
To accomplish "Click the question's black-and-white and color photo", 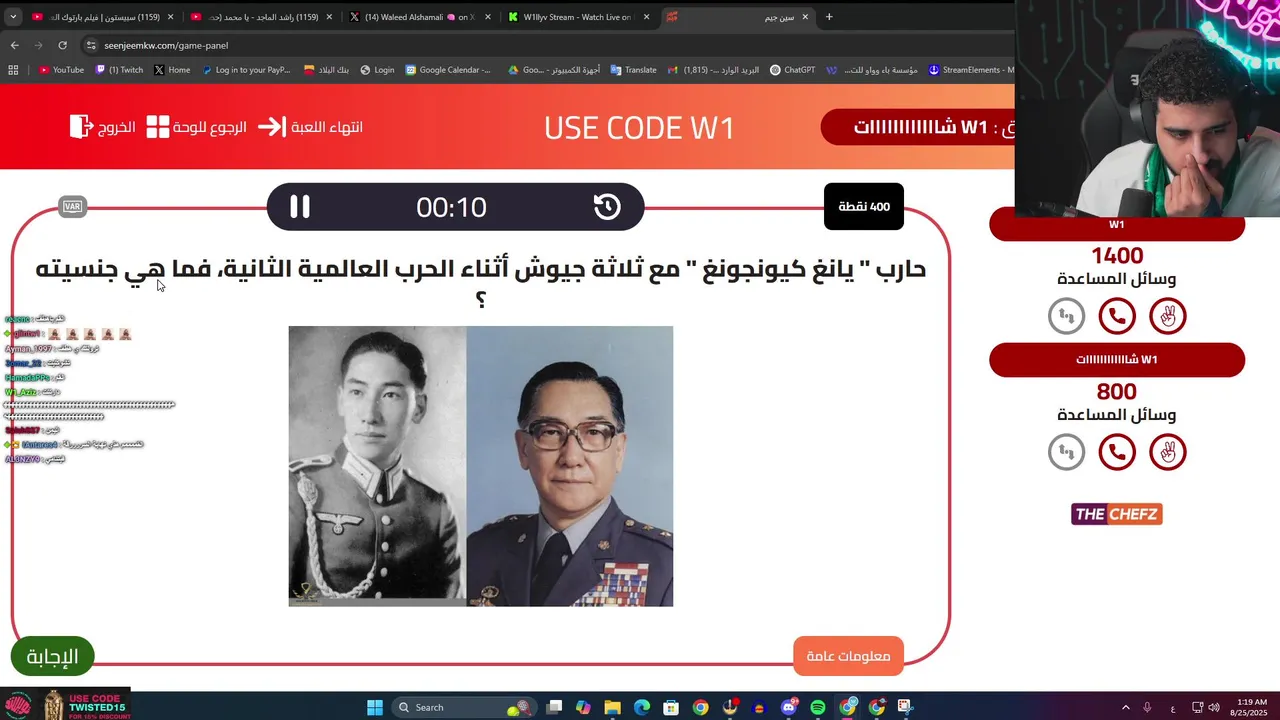I will pos(481,466).
